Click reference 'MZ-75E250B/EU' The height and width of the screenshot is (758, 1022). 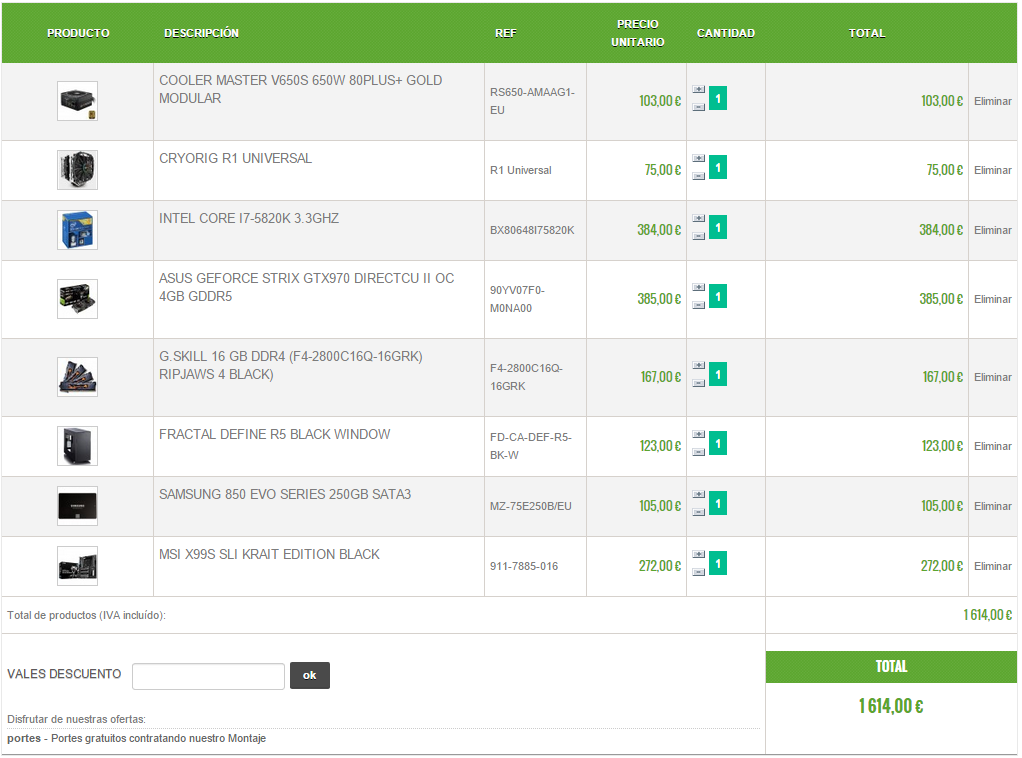[531, 506]
